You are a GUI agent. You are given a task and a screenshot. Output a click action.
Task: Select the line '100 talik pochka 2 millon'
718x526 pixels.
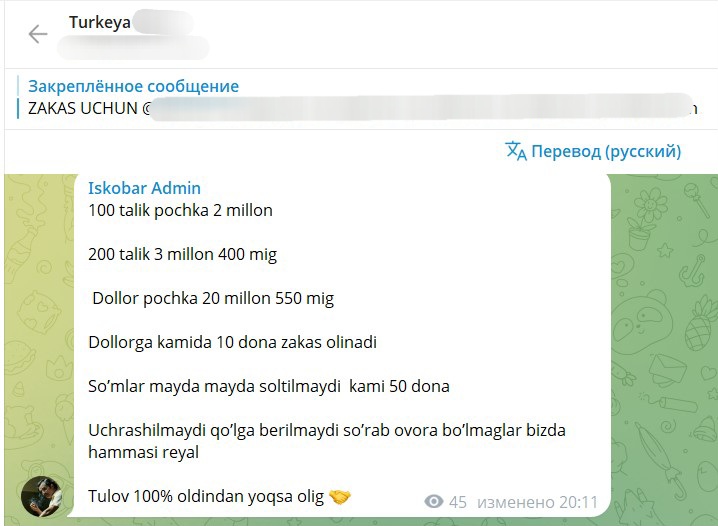(180, 210)
